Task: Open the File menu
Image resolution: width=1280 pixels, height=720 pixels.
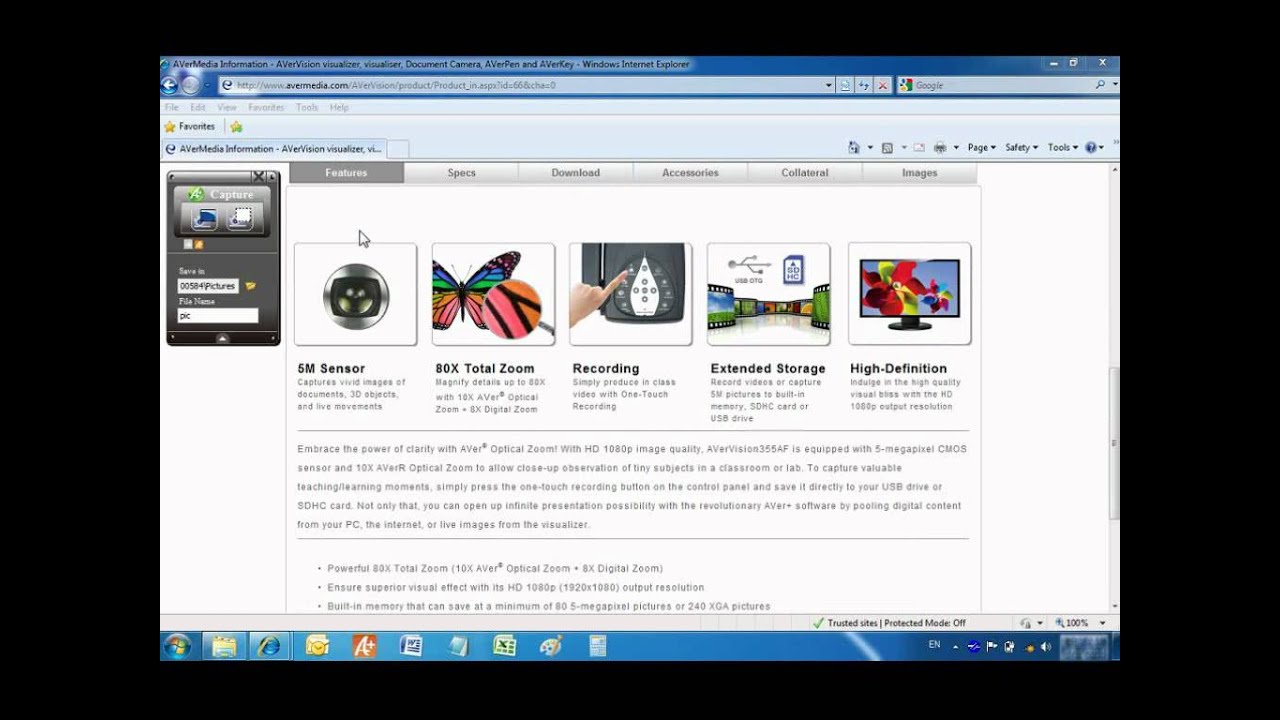Action: 171,107
